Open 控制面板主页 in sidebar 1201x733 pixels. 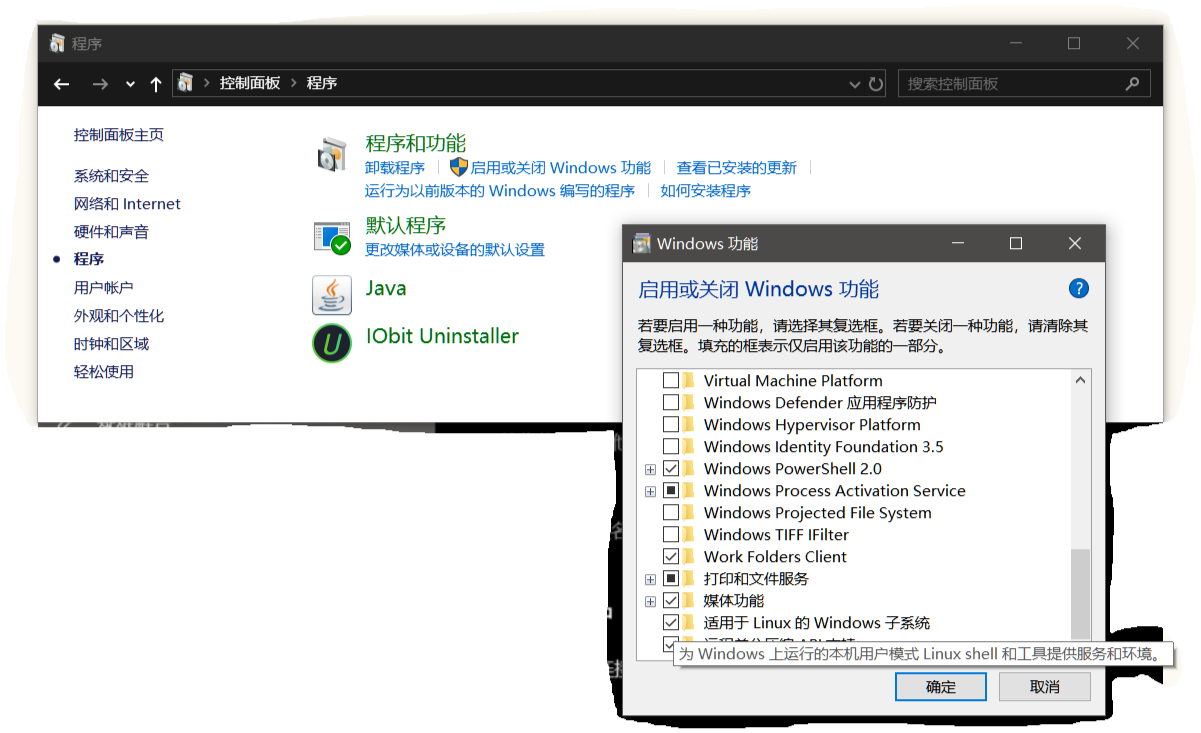pyautogui.click(x=119, y=135)
